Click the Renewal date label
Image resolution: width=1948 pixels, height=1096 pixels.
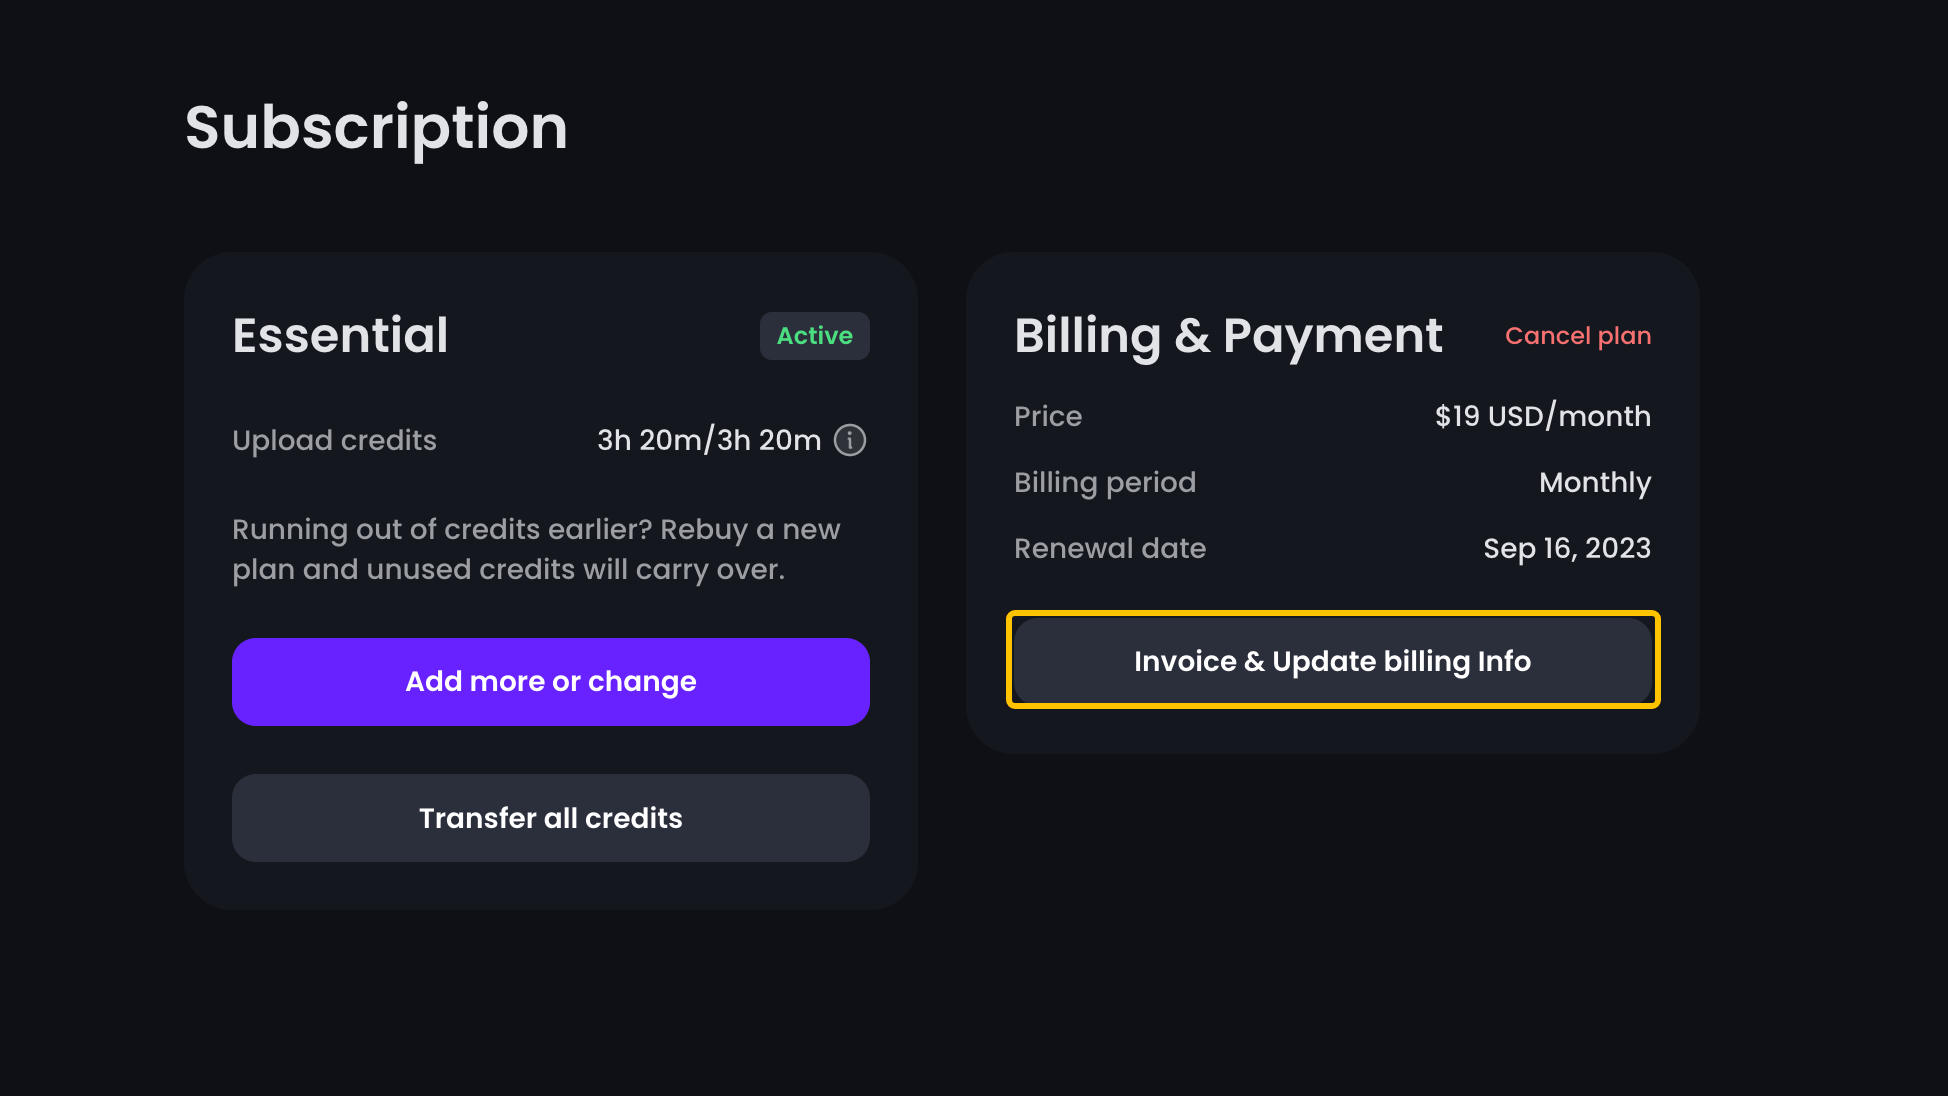(x=1110, y=548)
